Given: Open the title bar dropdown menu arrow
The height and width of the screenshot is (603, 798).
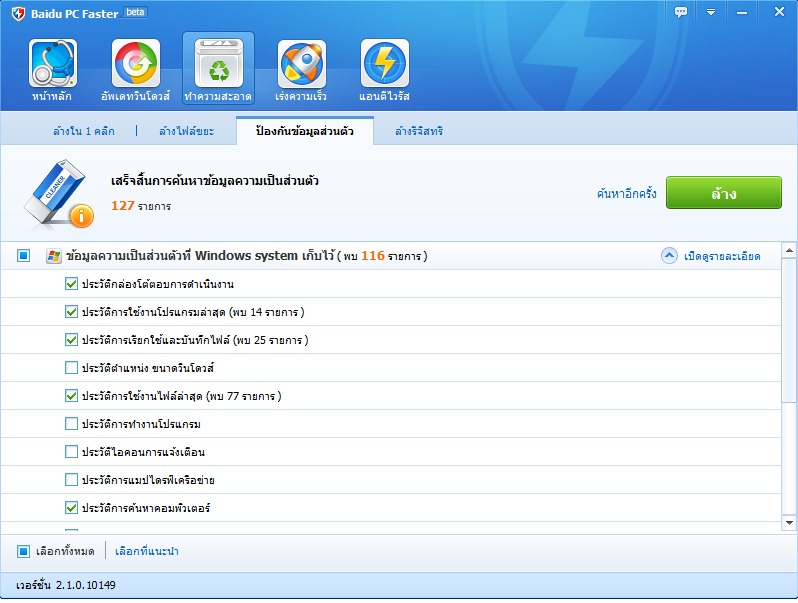Looking at the screenshot, I should click(711, 12).
